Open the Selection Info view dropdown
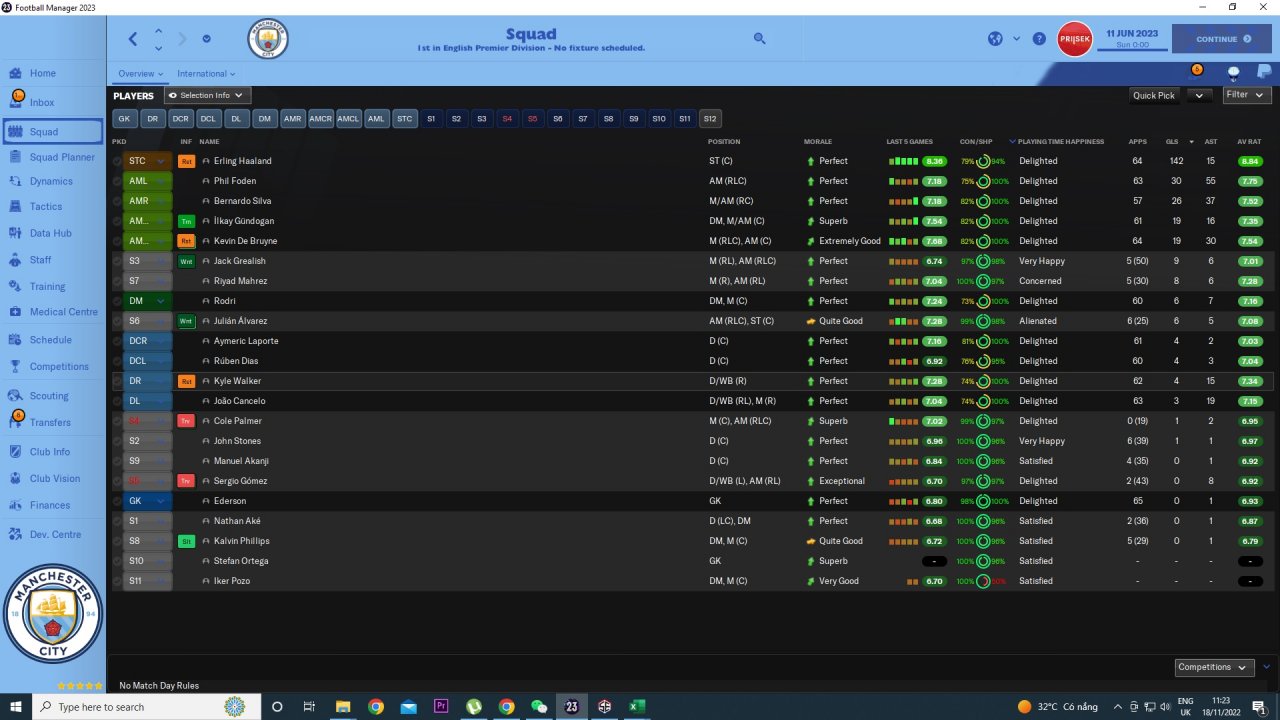The width and height of the screenshot is (1280, 720). point(206,95)
